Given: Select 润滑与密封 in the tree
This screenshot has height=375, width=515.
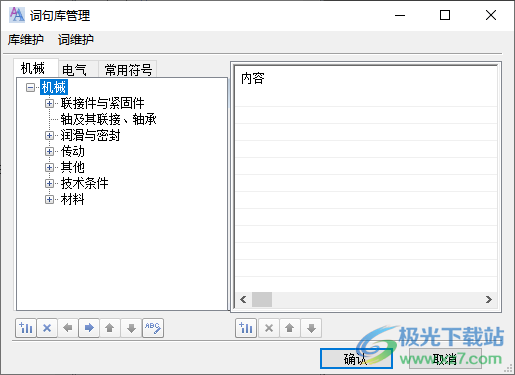Looking at the screenshot, I should [x=90, y=135].
